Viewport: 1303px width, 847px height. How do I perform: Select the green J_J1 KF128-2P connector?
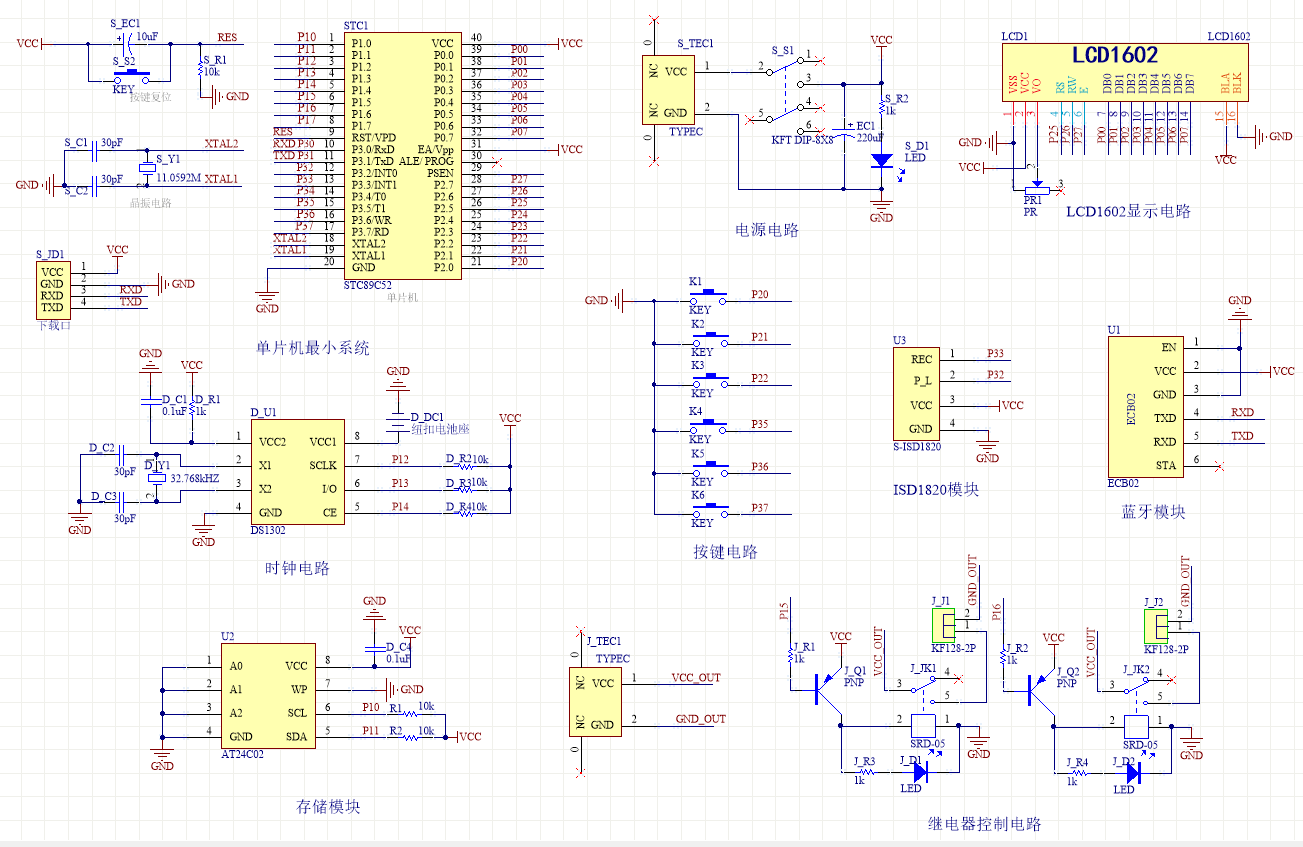pos(943,626)
